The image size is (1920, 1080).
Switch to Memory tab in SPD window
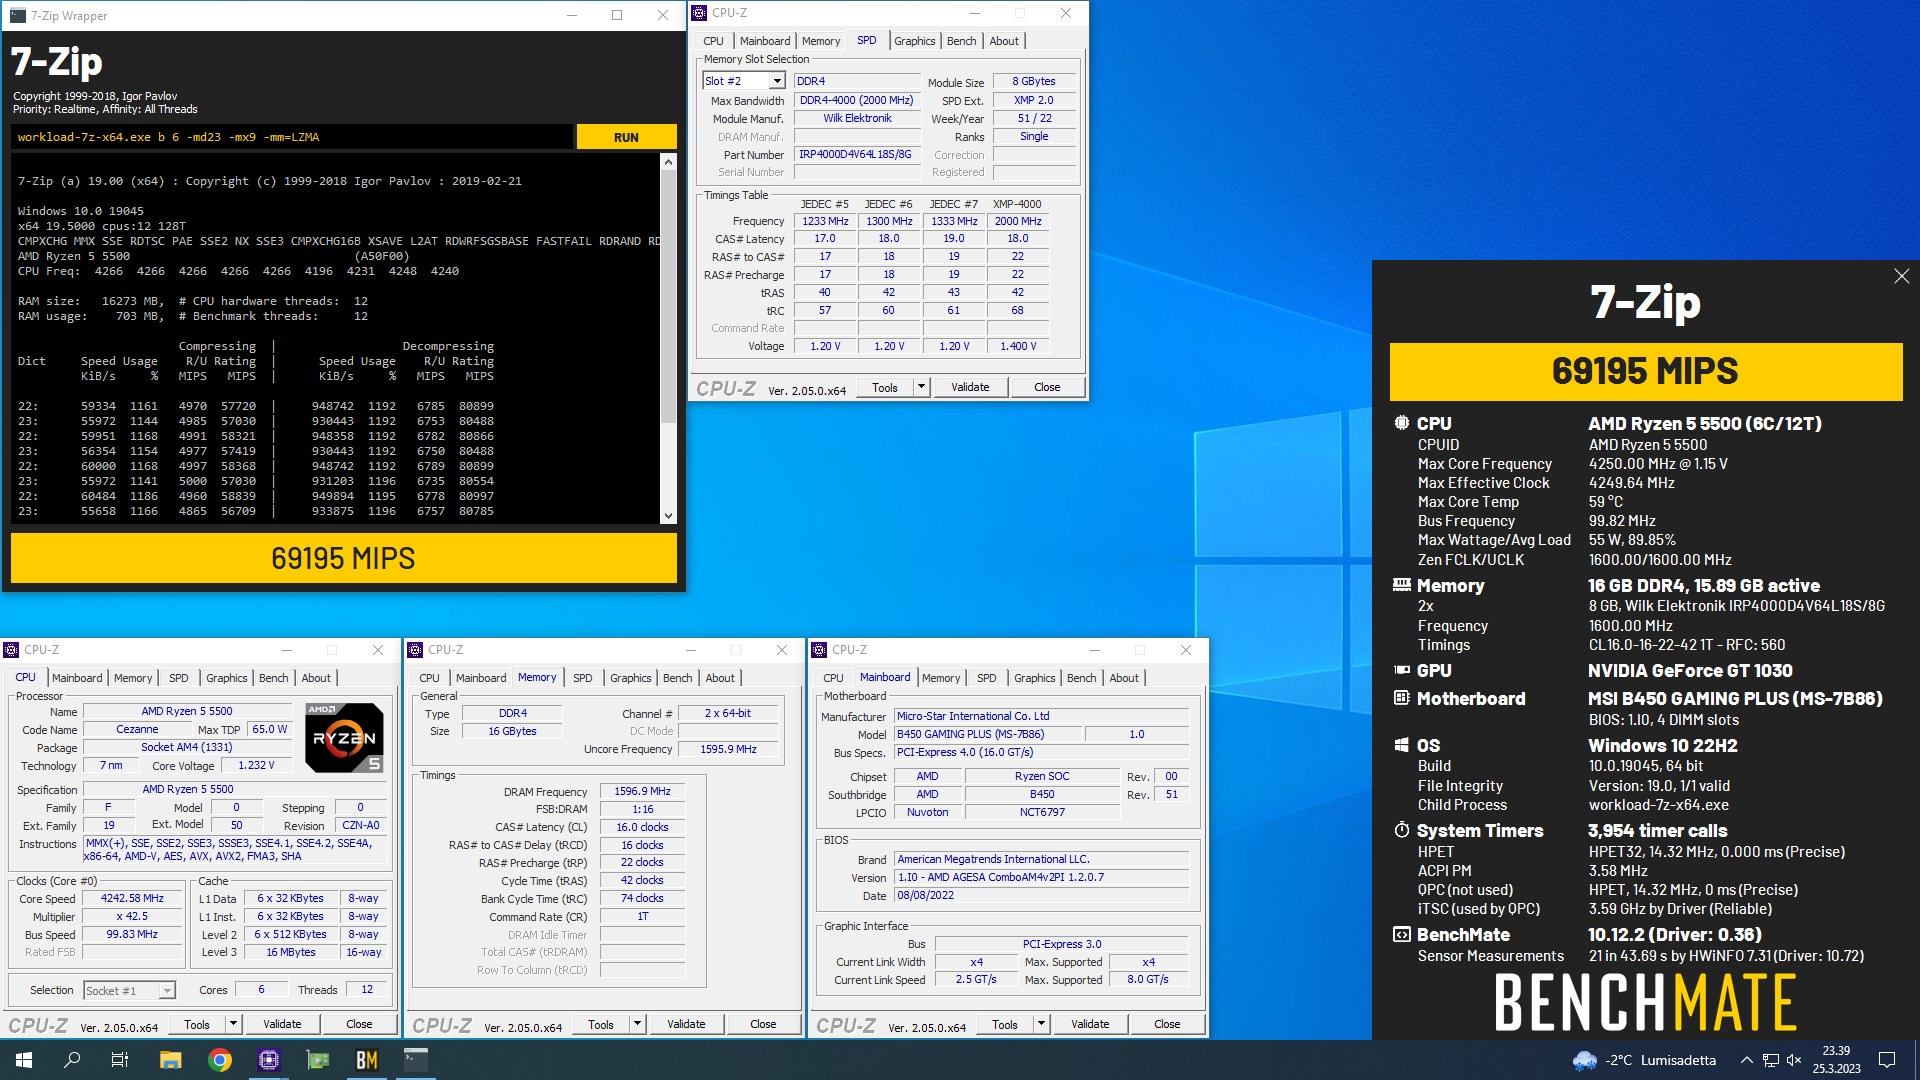click(821, 41)
